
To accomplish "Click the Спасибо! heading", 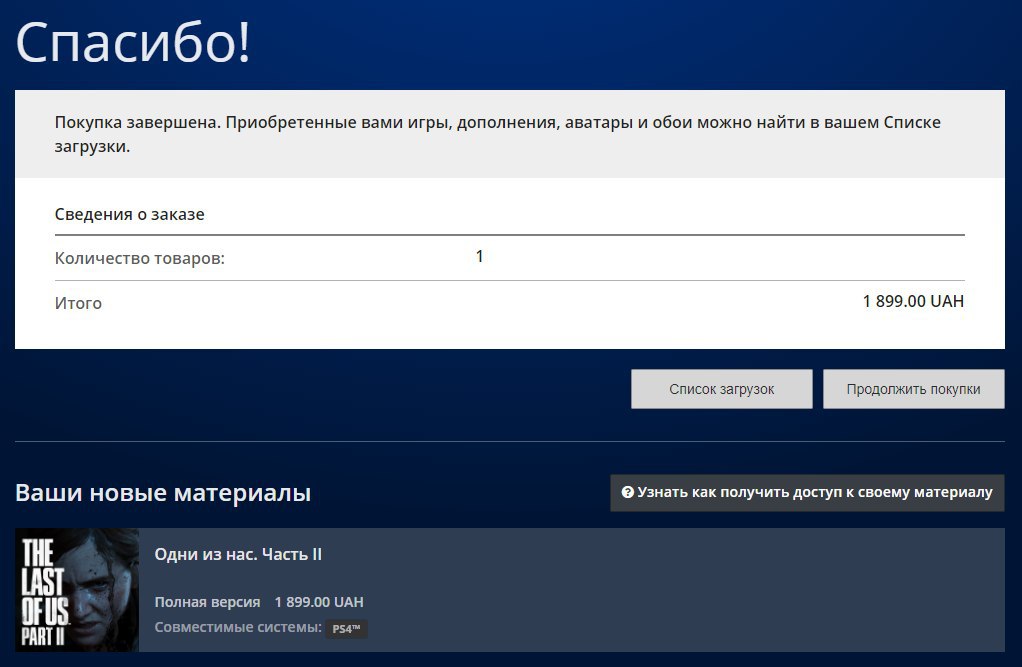I will (133, 42).
